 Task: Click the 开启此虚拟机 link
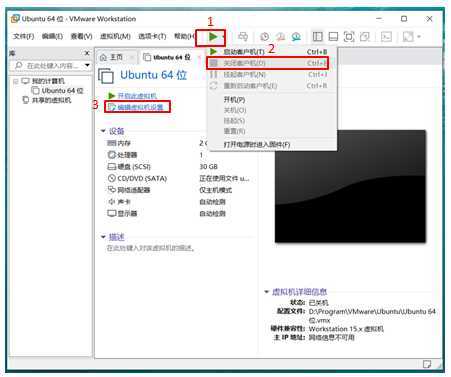[x=137, y=96]
